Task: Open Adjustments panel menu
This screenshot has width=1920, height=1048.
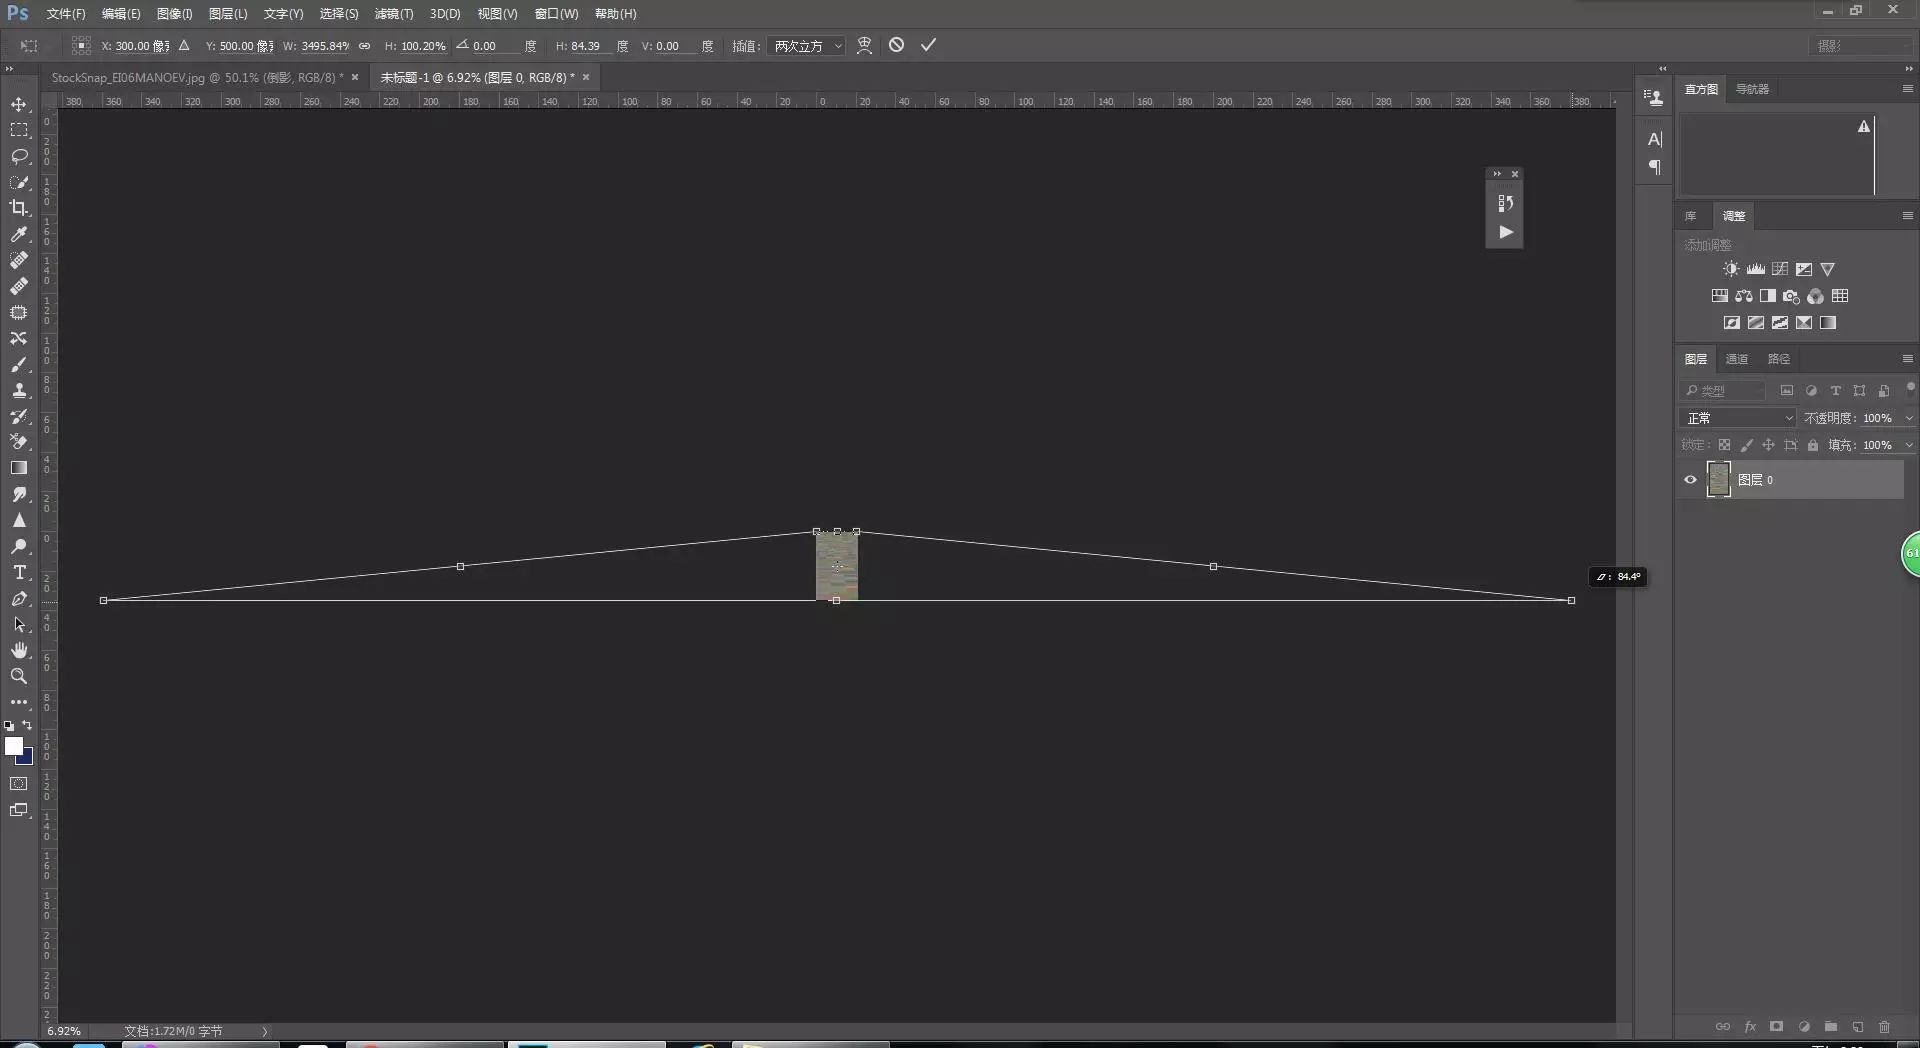Action: (1907, 216)
